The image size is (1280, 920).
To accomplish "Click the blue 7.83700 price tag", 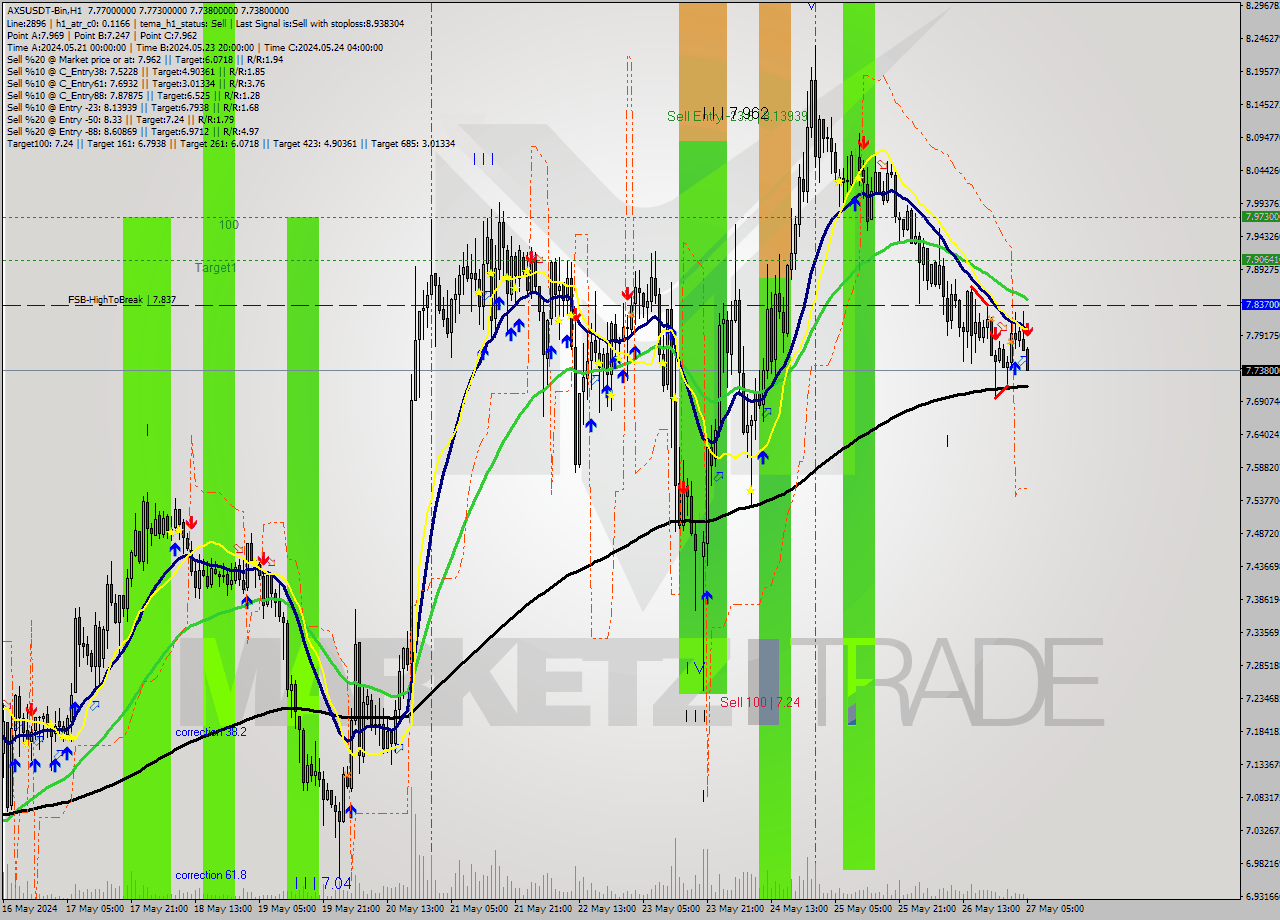I will coord(1260,304).
